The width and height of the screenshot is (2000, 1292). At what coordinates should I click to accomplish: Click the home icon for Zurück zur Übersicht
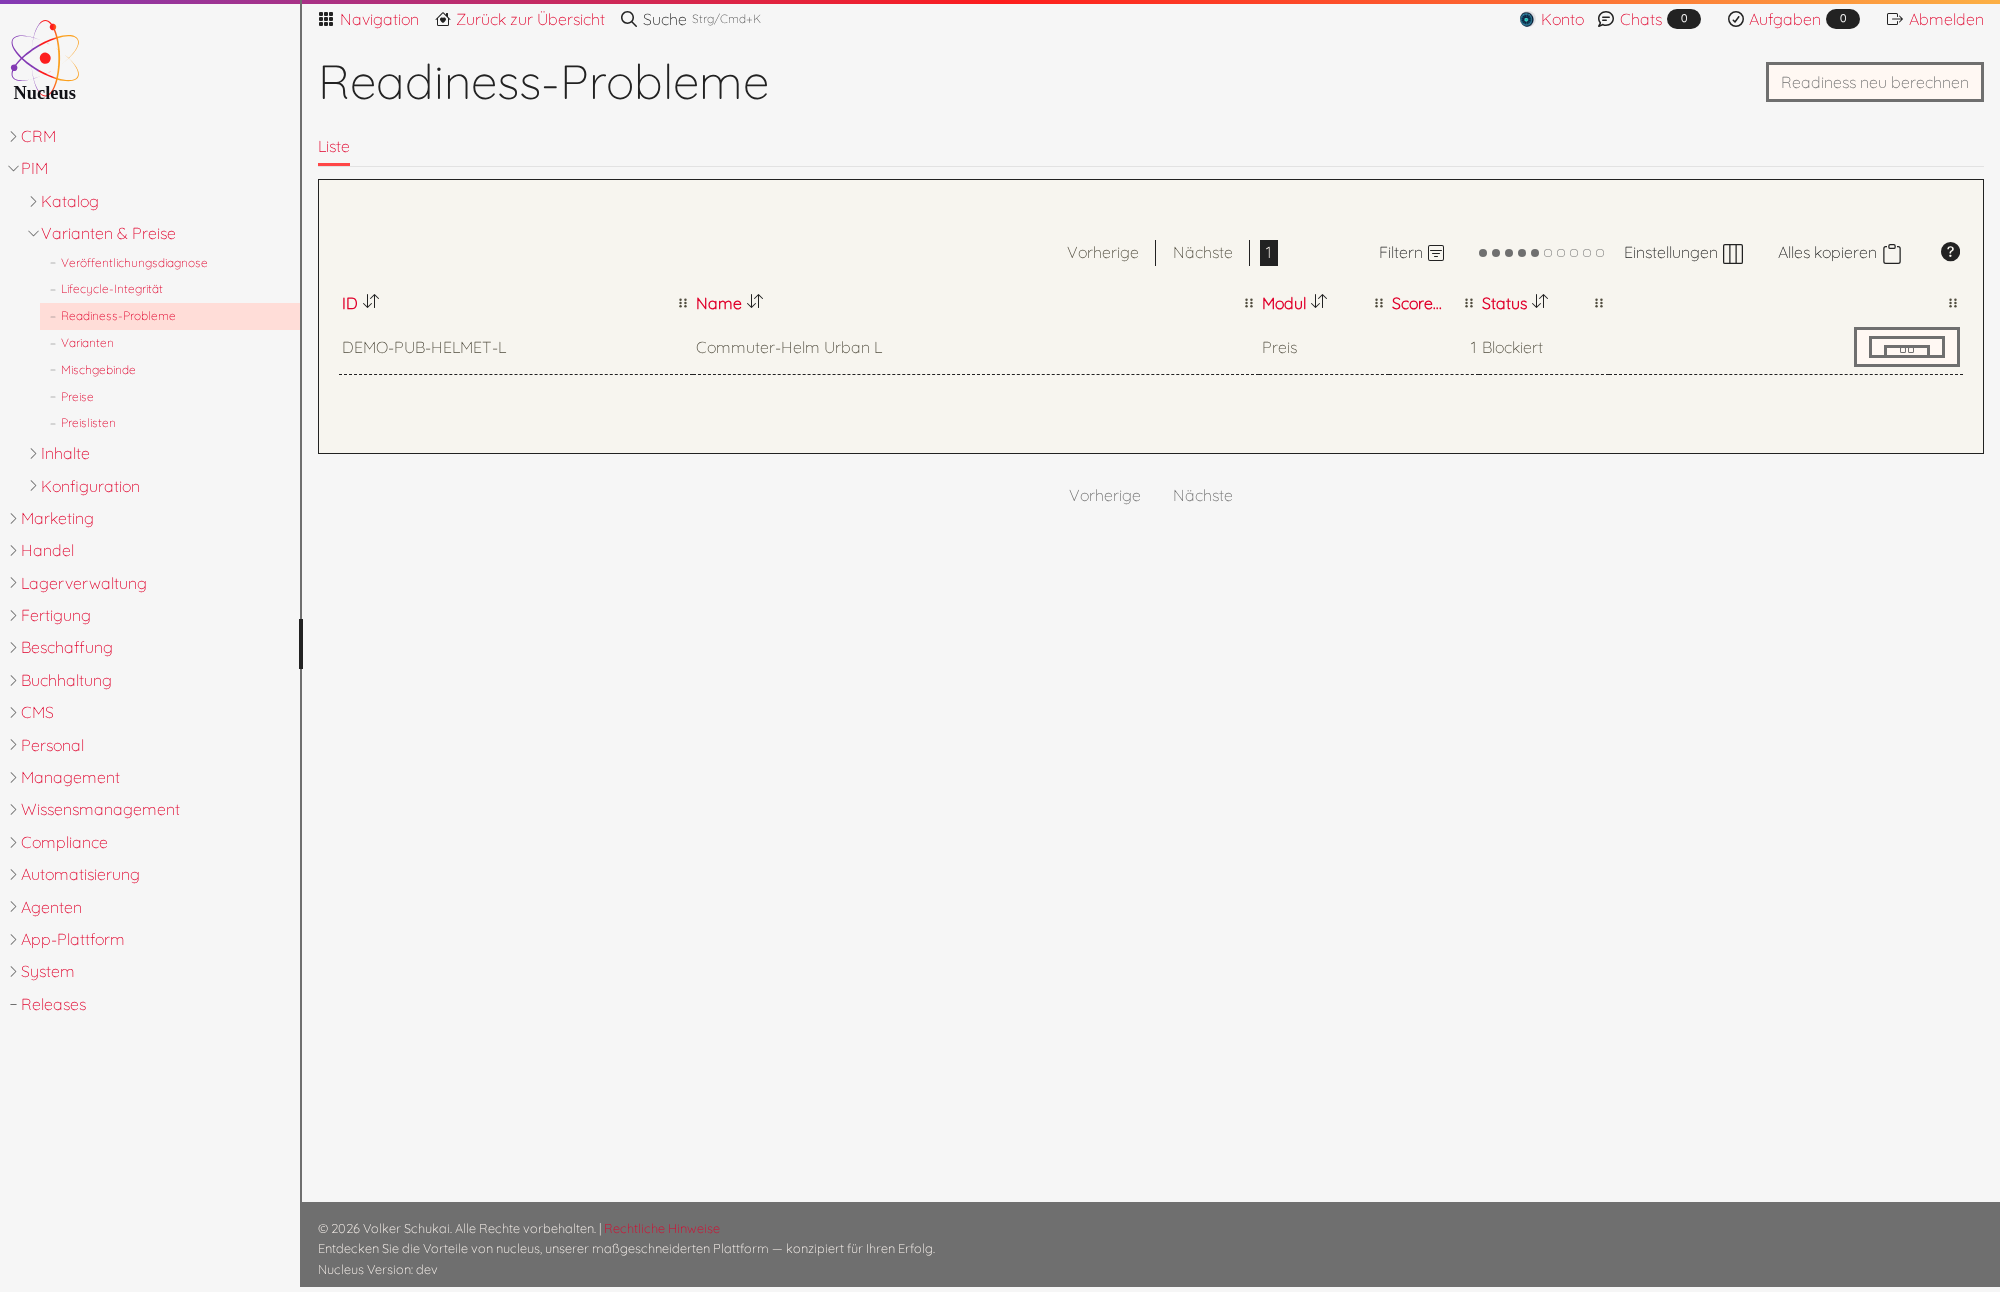coord(443,19)
